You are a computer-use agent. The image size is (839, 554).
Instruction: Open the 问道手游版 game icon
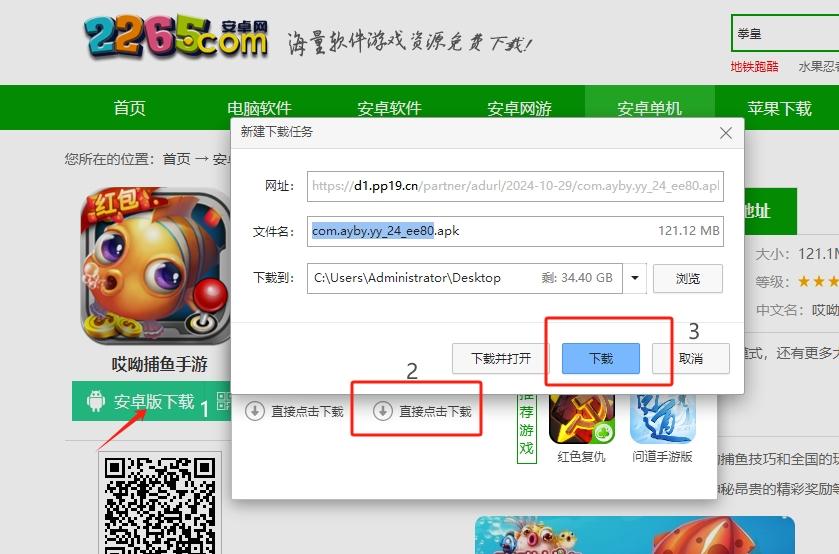pyautogui.click(x=662, y=415)
